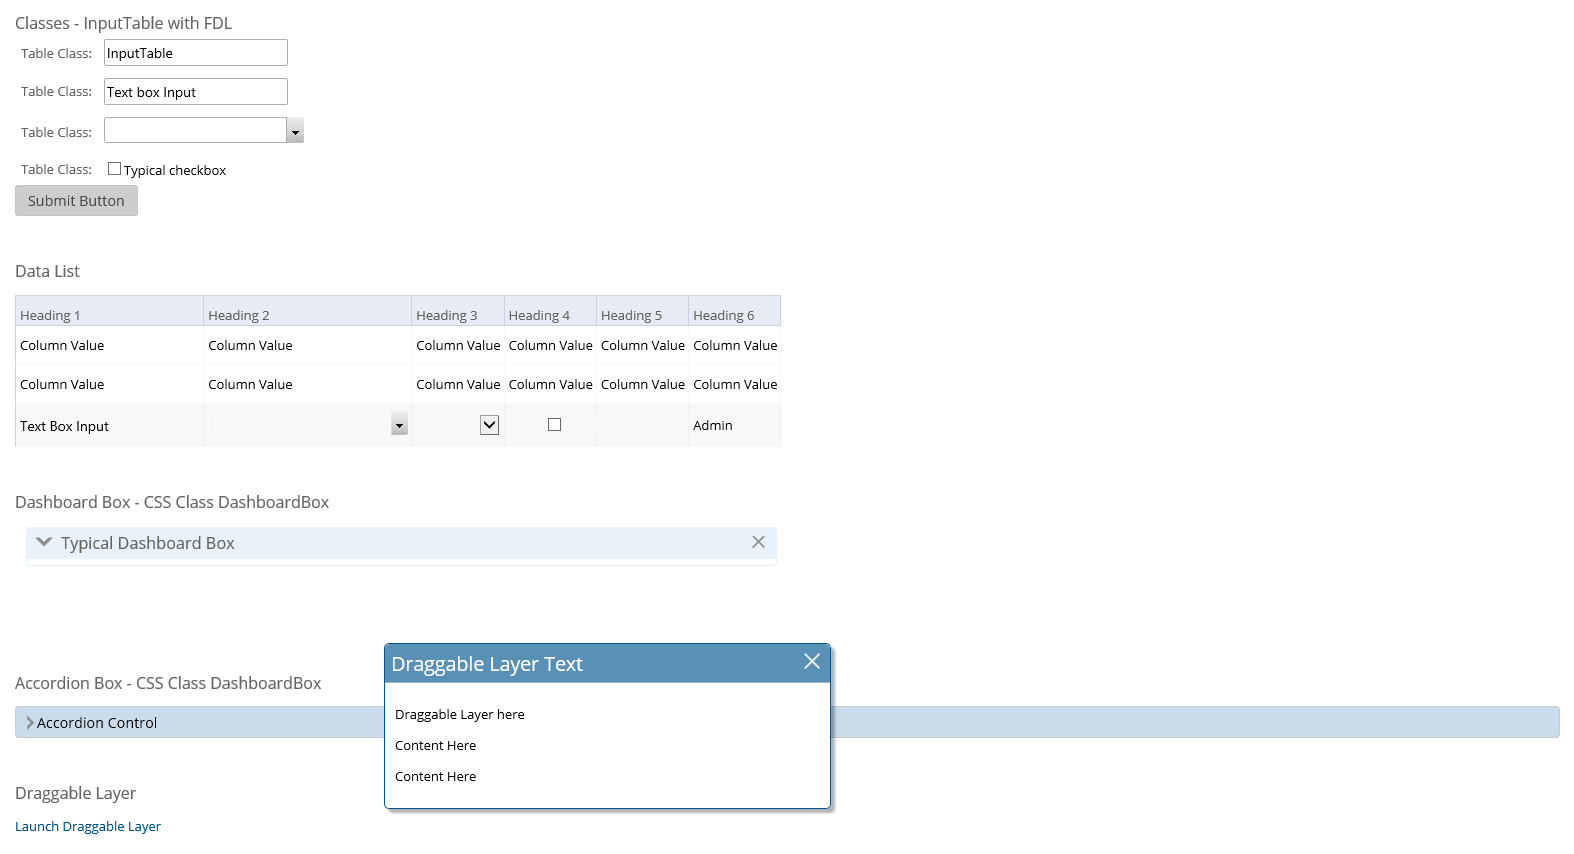Click the Heading 6 column header
The image size is (1574, 854).
tap(734, 311)
